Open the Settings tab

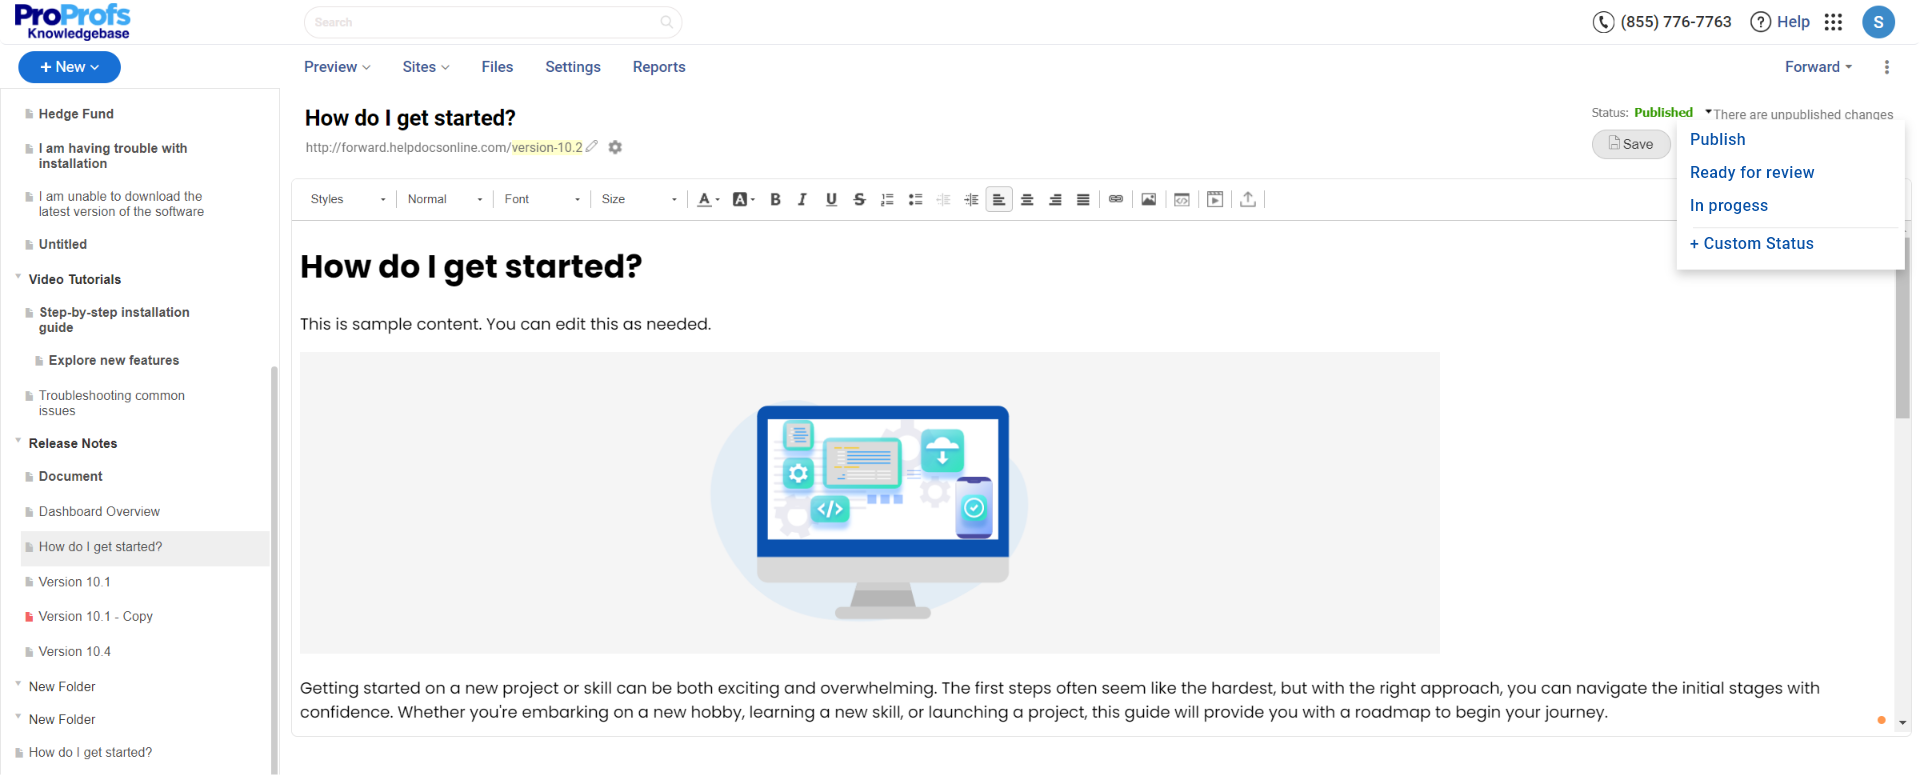573,67
